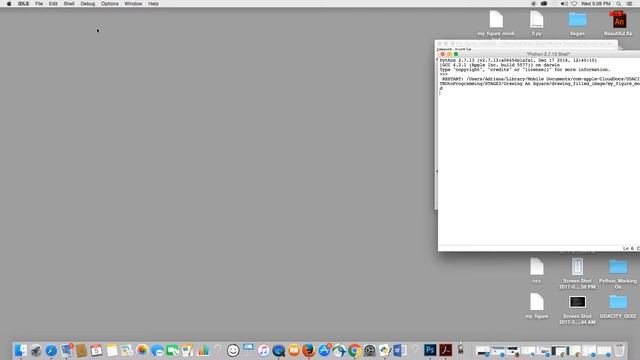The height and width of the screenshot is (360, 640).
Task: Open the smiley face app in Dock
Action: click(x=233, y=350)
